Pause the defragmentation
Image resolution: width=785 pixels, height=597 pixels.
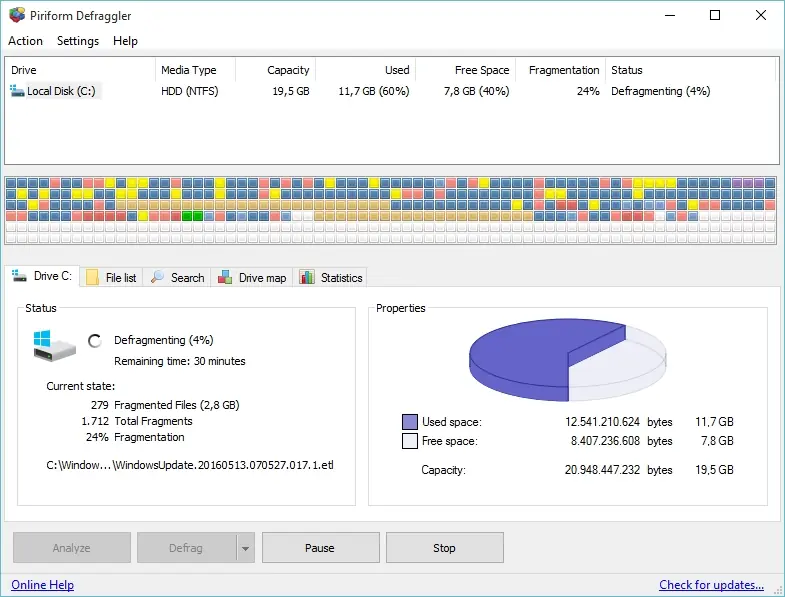320,548
